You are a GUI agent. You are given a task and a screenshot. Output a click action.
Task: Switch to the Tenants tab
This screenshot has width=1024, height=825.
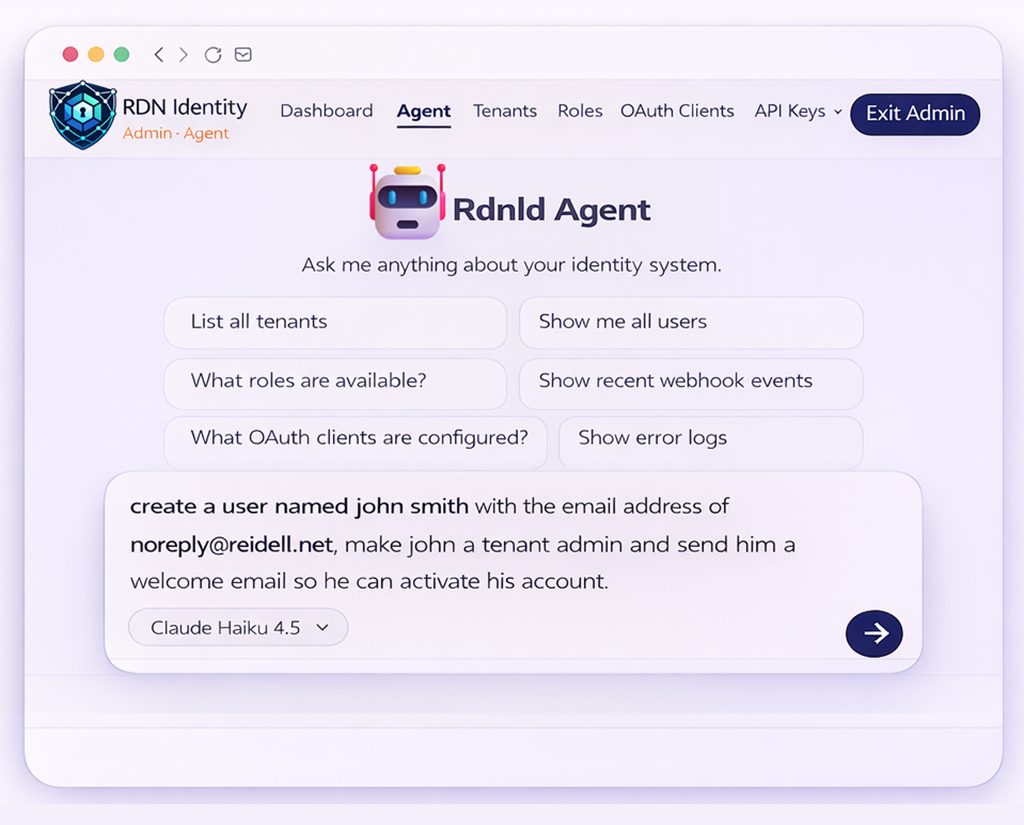(504, 111)
